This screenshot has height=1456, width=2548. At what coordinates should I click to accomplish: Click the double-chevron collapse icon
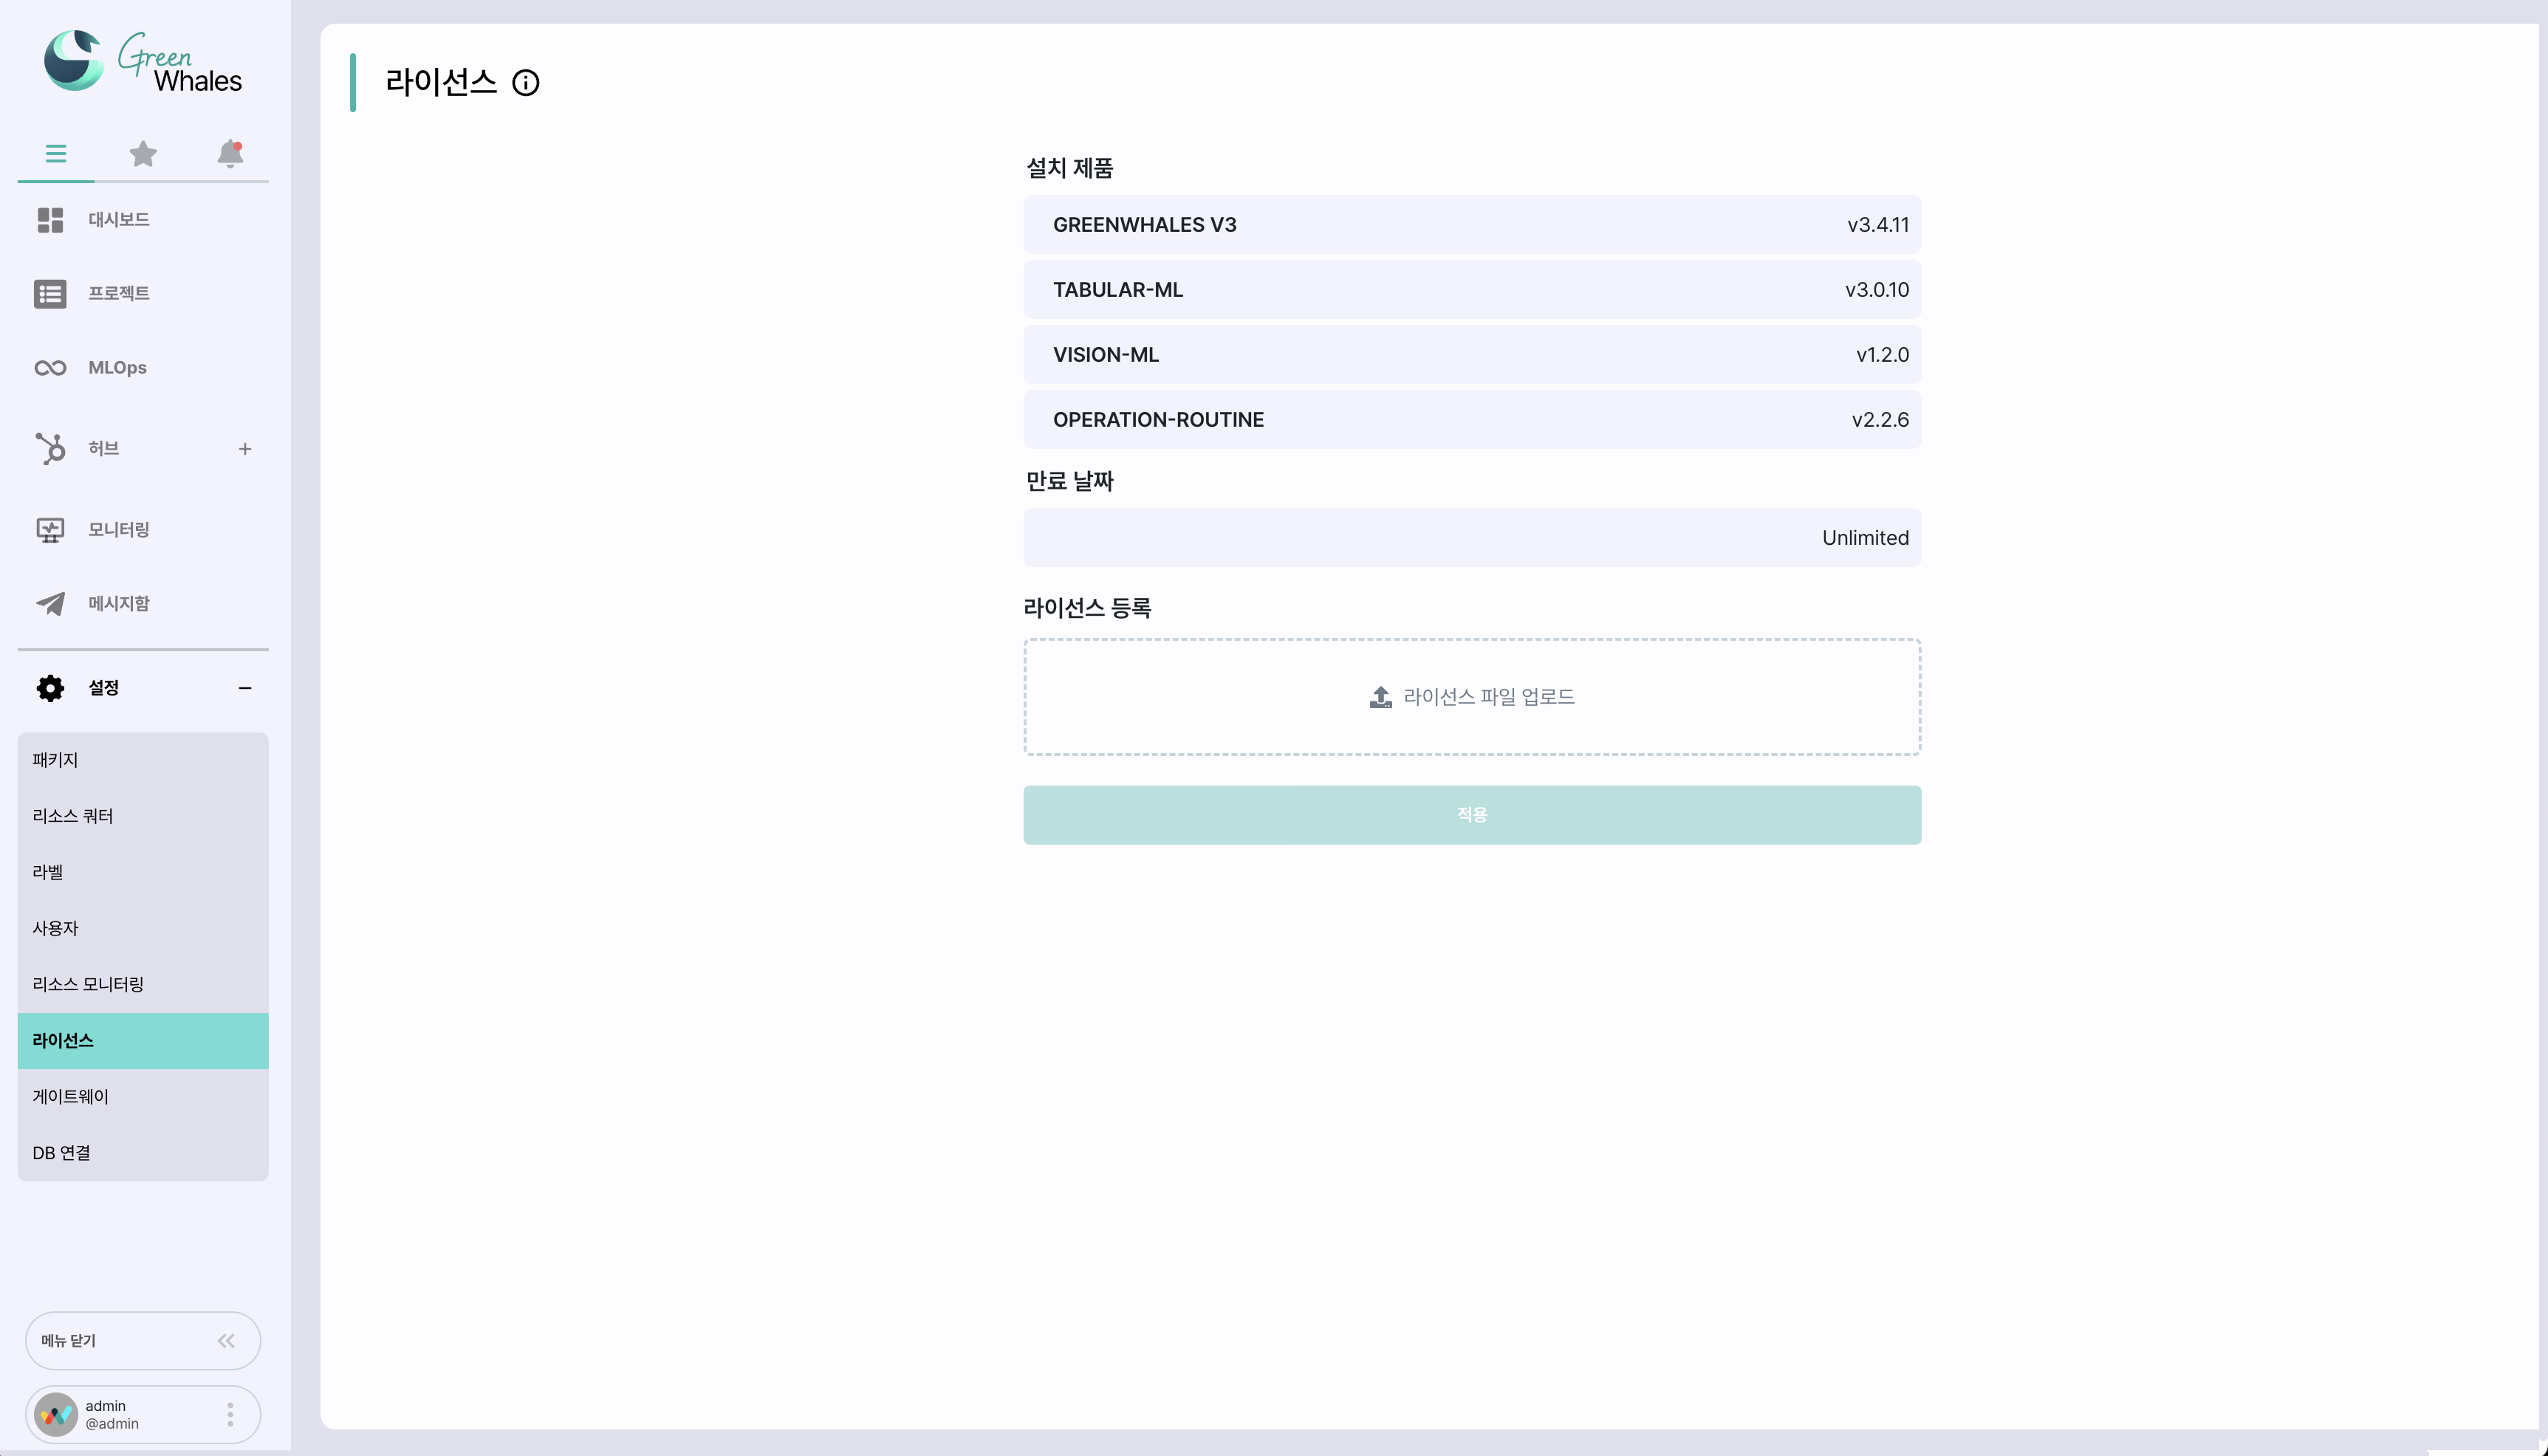(x=226, y=1341)
